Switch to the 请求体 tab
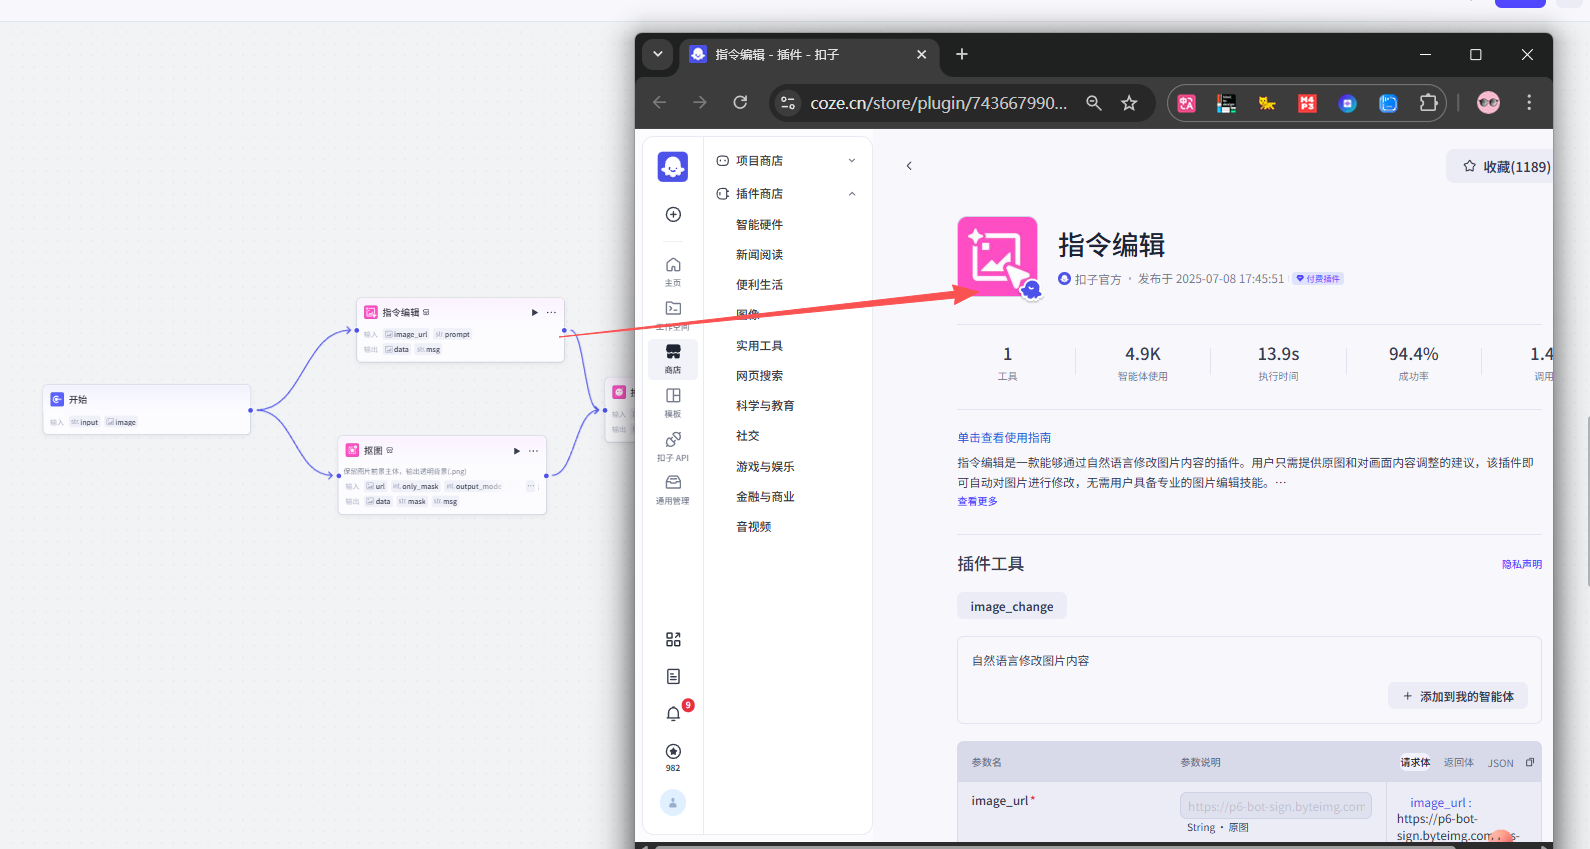 (x=1415, y=762)
